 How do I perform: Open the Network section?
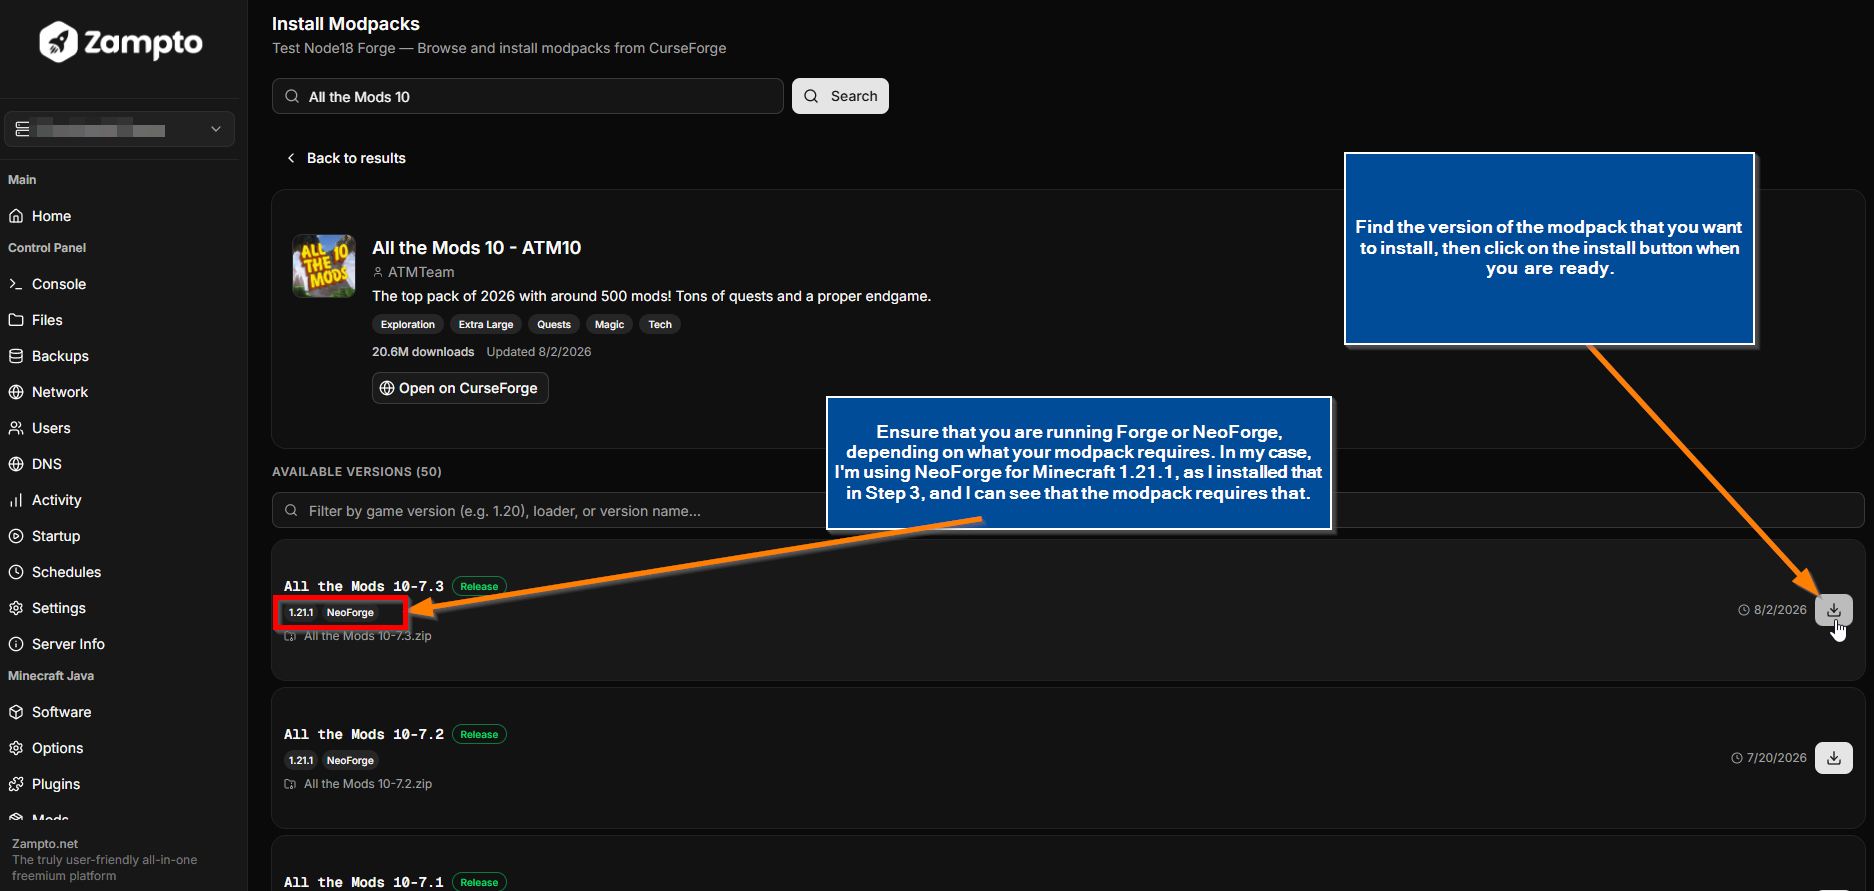pos(60,392)
